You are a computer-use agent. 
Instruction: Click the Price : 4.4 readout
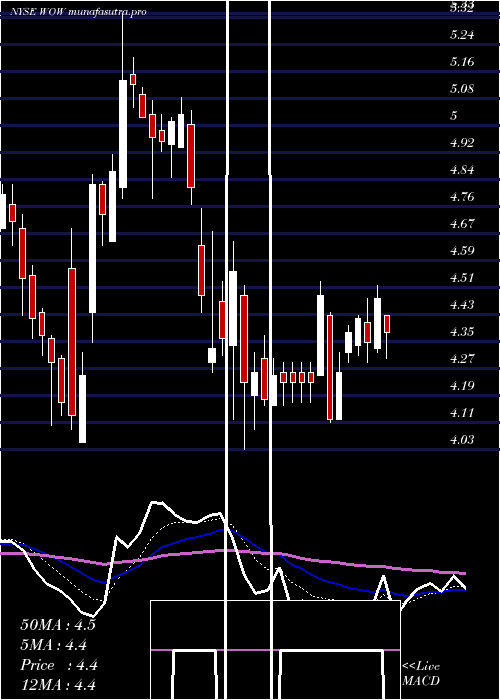[x=59, y=665]
